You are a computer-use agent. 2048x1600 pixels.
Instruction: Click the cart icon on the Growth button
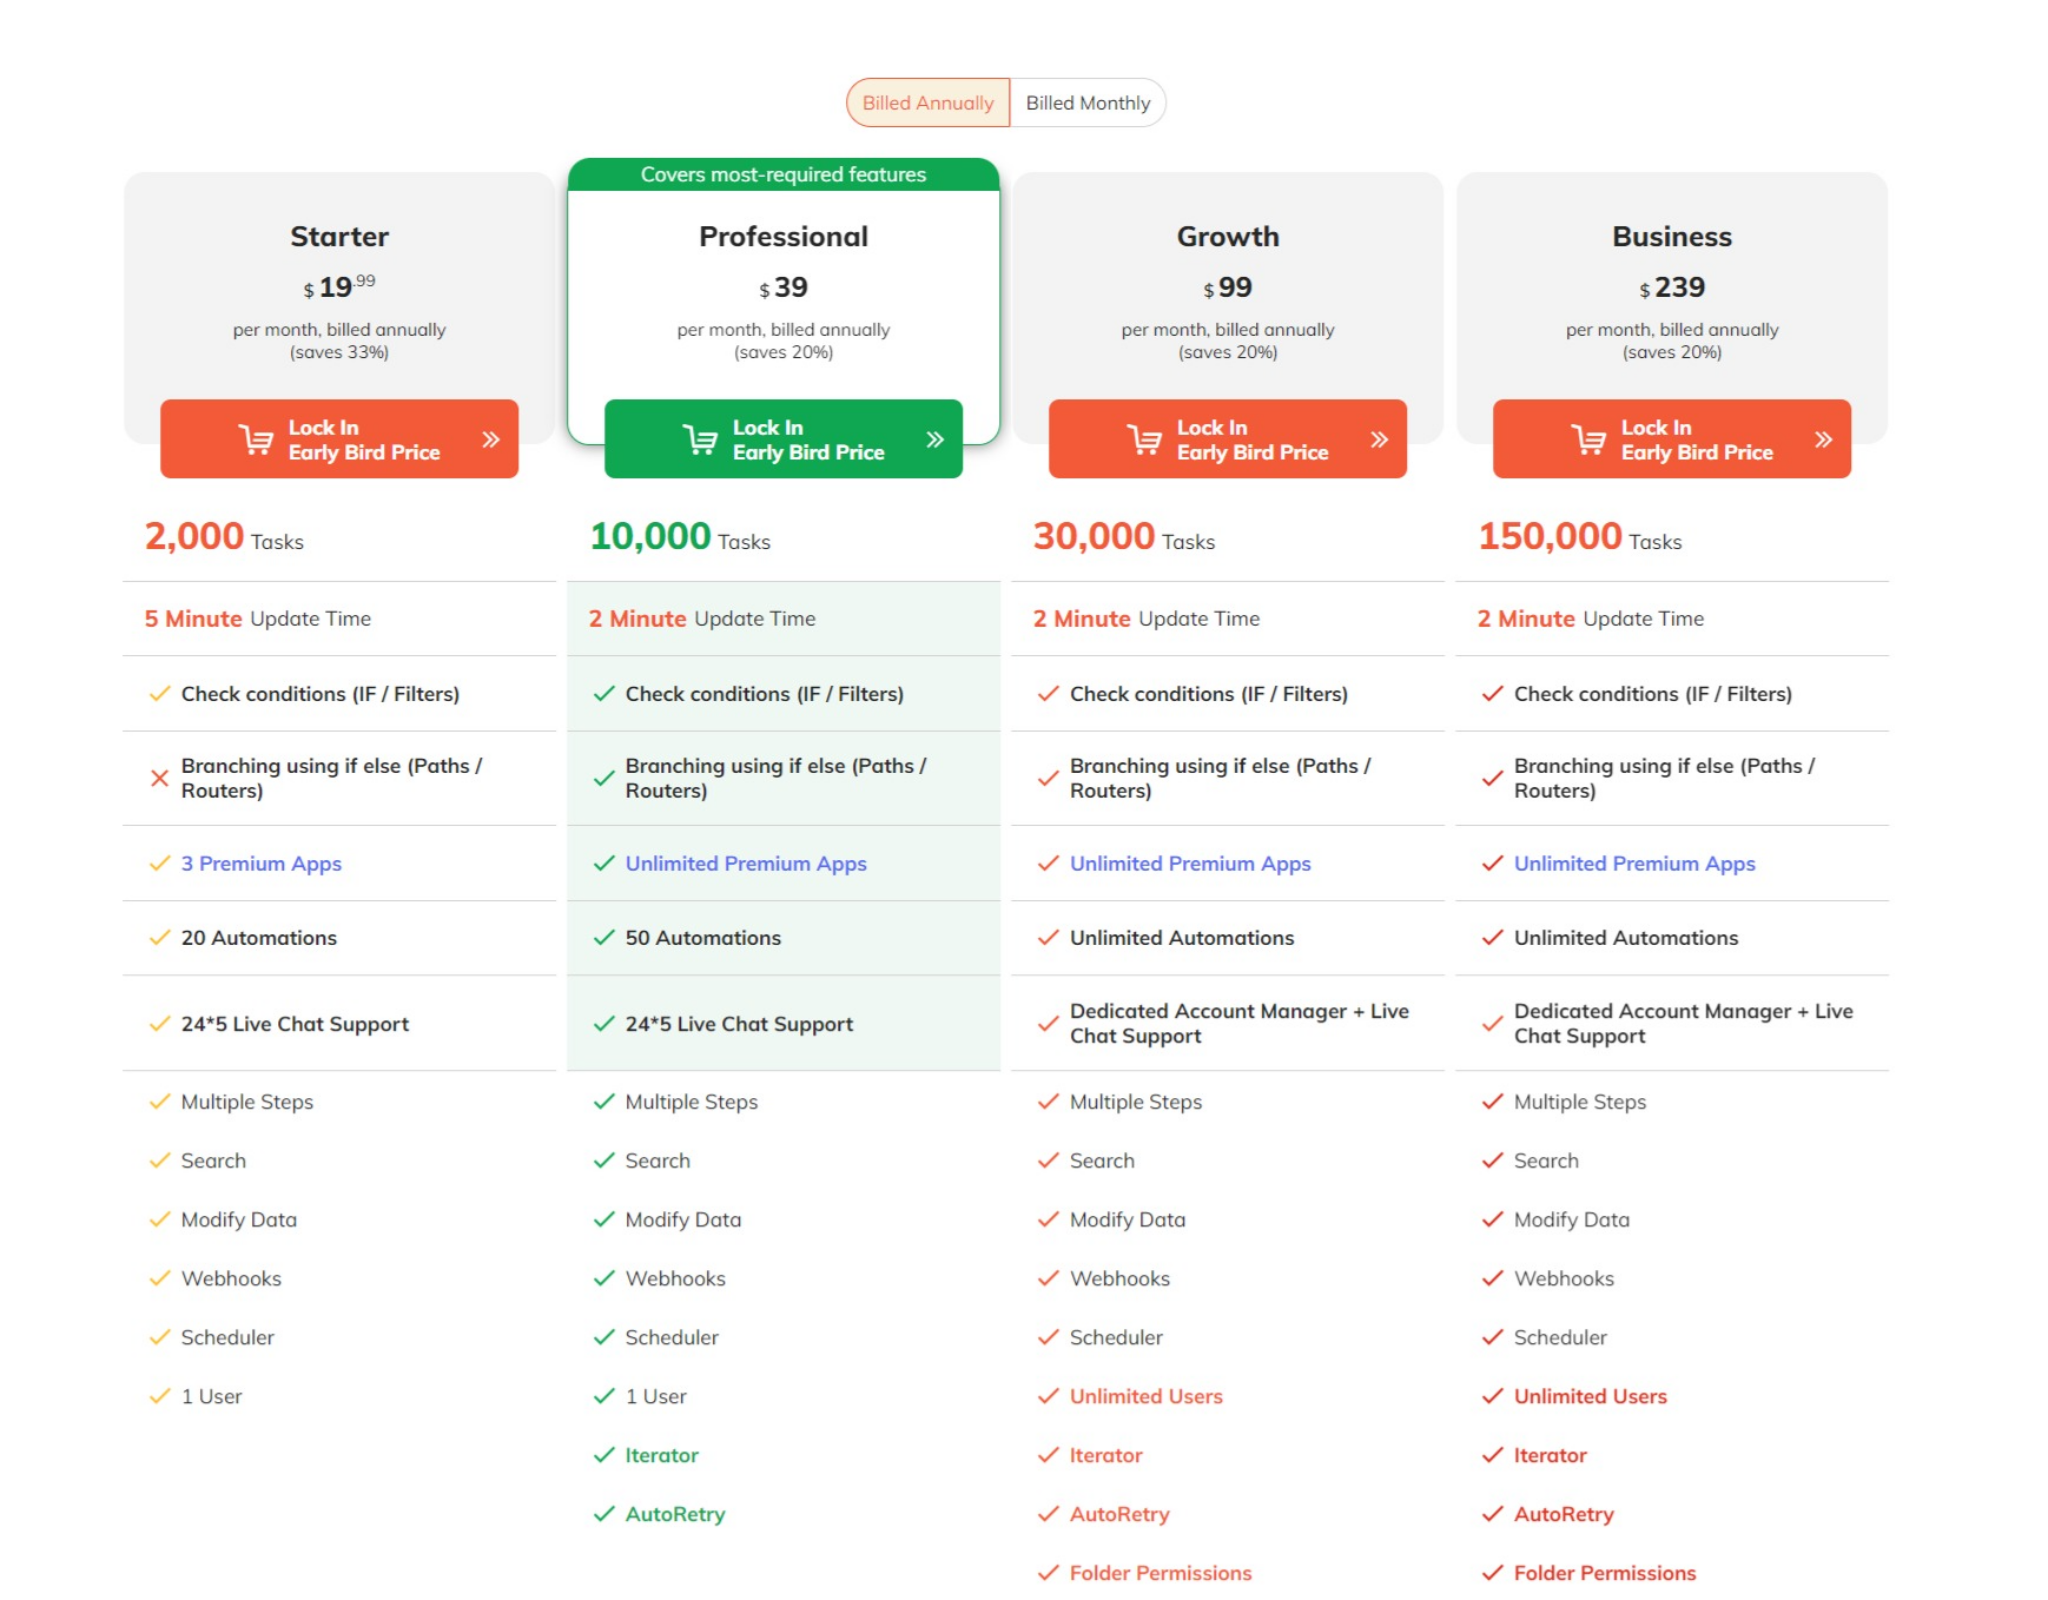click(1144, 439)
